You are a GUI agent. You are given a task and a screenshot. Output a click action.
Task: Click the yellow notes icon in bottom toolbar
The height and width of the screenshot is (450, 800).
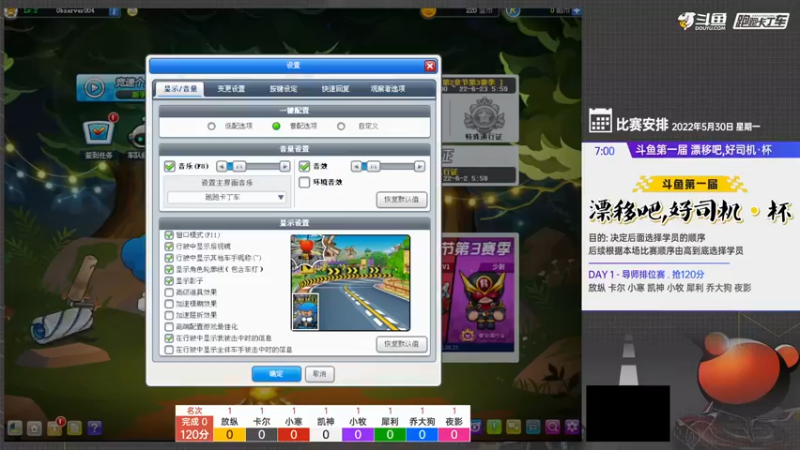pos(74,428)
